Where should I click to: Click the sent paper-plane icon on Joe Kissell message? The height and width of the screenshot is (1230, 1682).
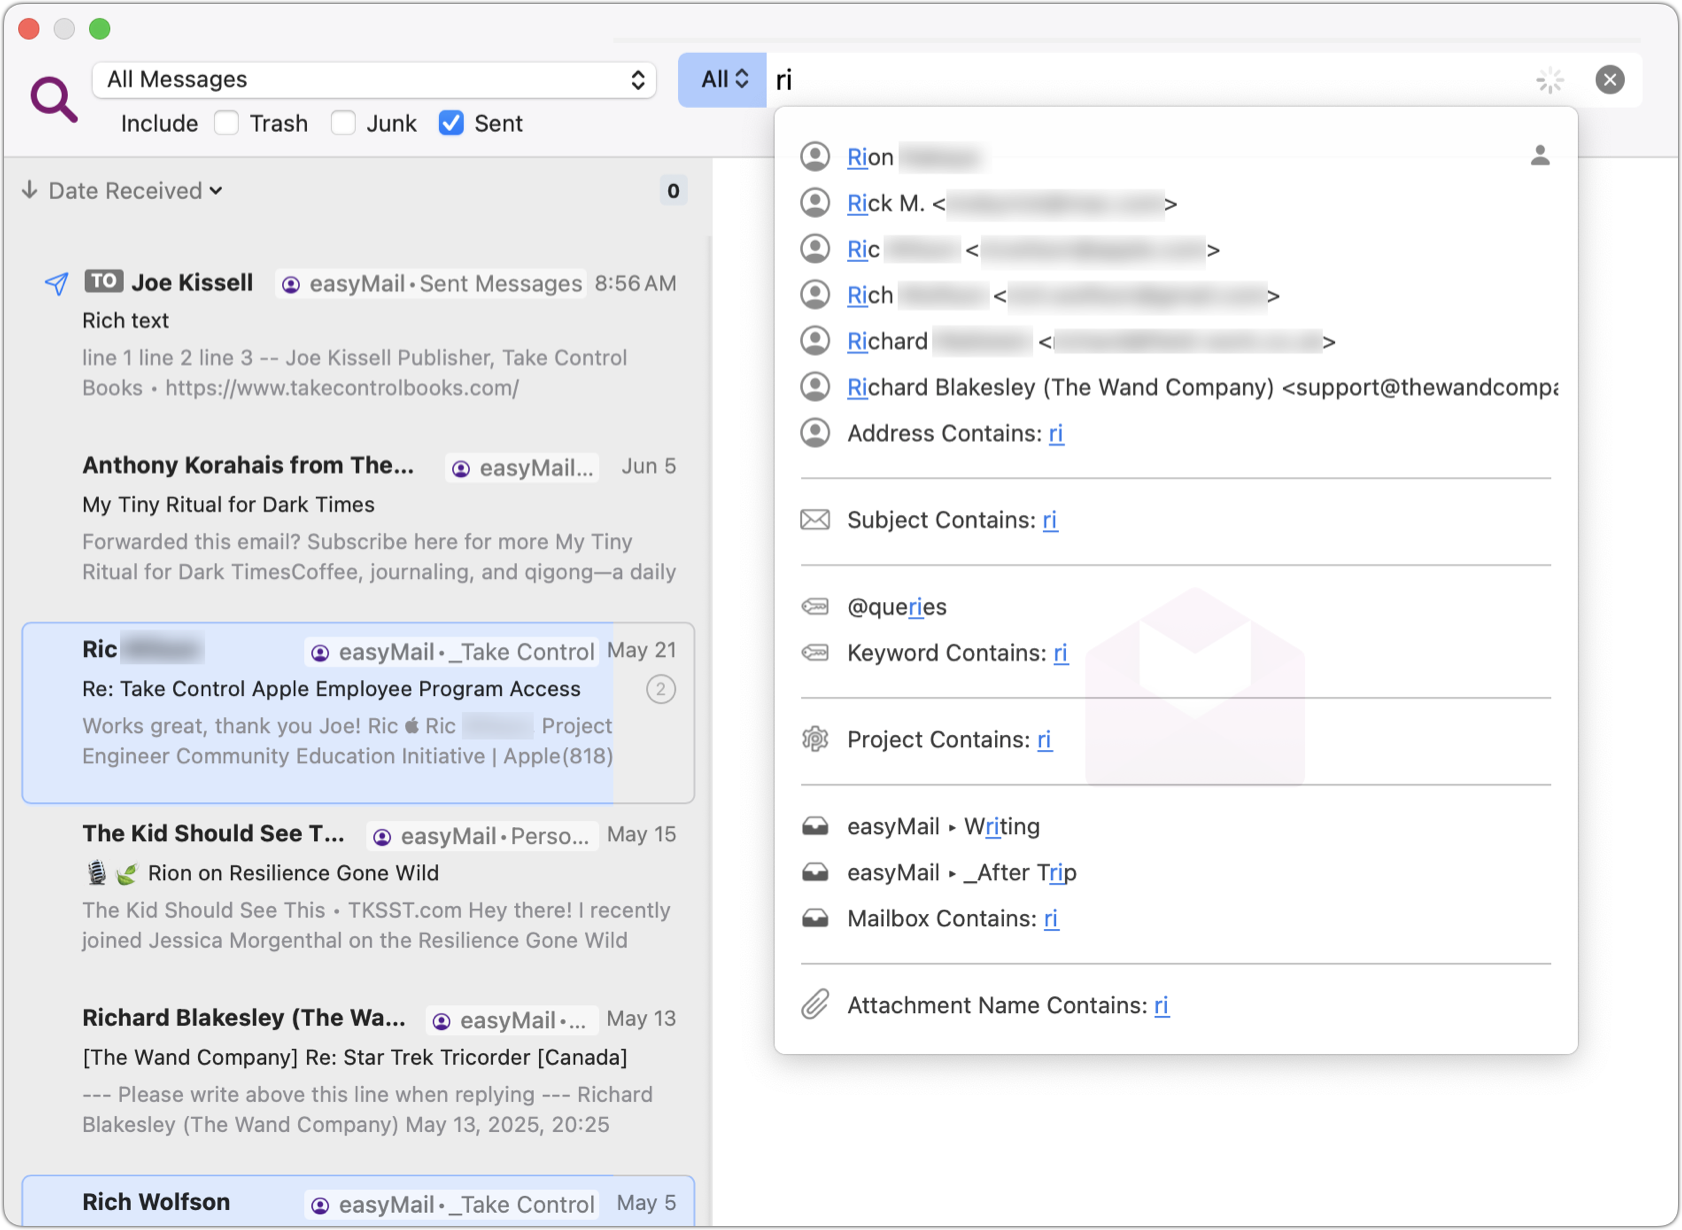[57, 284]
